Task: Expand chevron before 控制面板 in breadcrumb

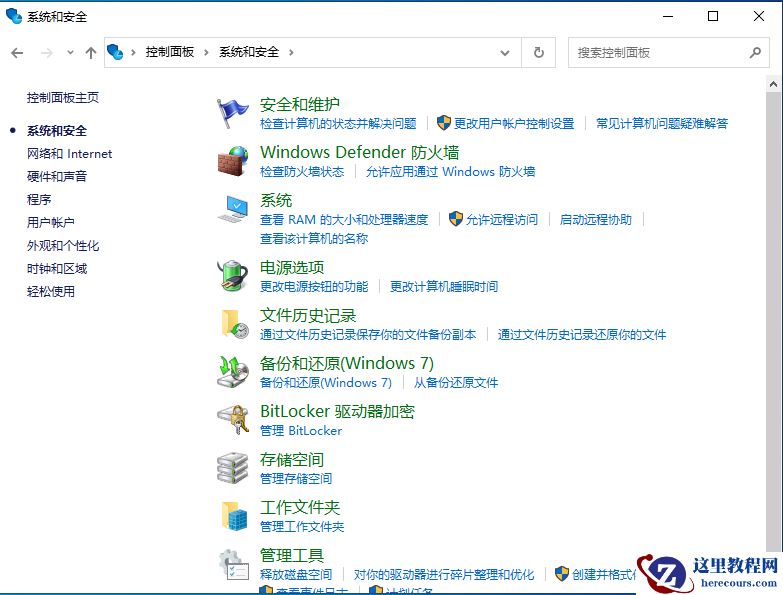Action: click(133, 52)
